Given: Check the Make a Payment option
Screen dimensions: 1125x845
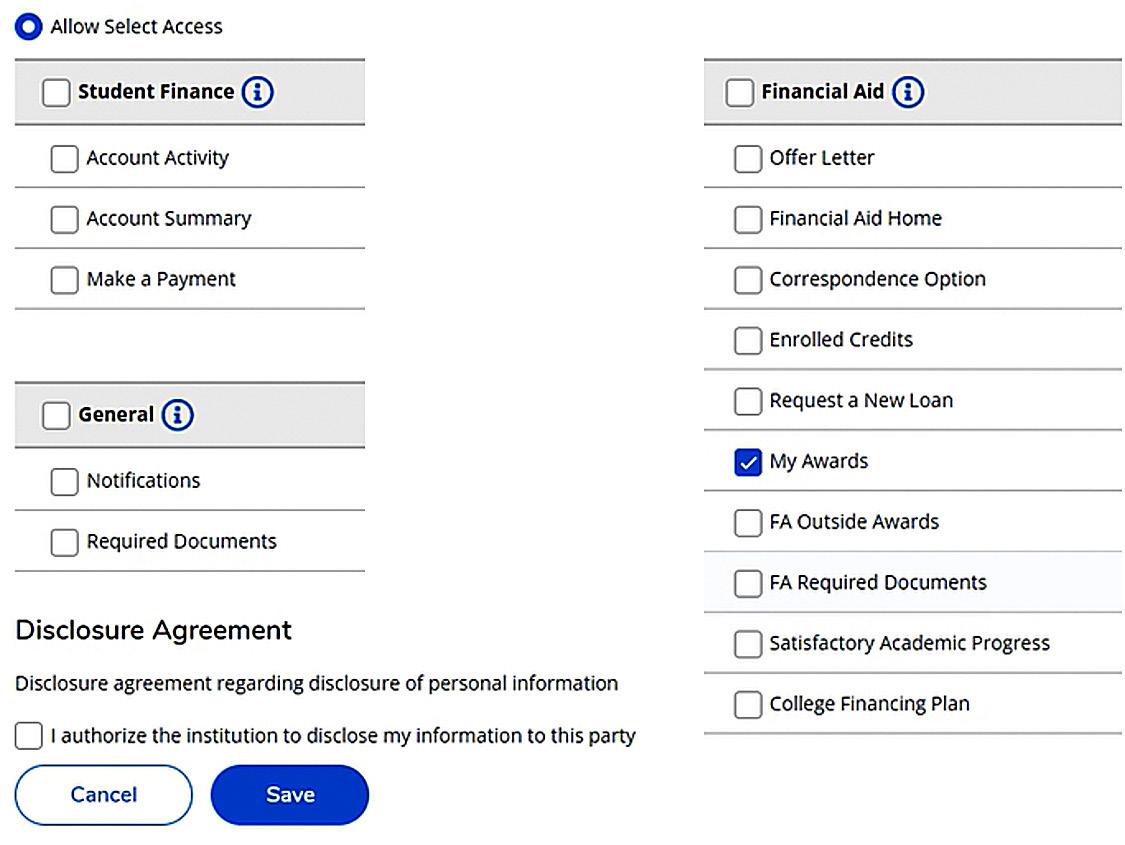Looking at the screenshot, I should 64,280.
